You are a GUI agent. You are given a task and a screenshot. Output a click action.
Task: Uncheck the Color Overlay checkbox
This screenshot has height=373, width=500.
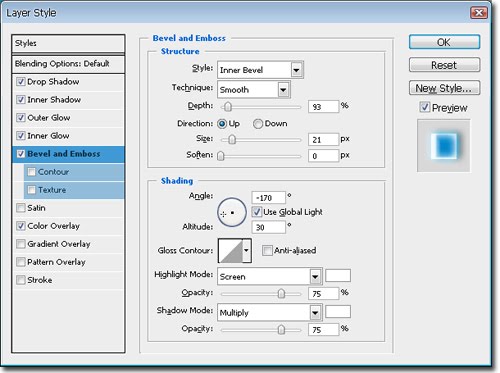21,226
